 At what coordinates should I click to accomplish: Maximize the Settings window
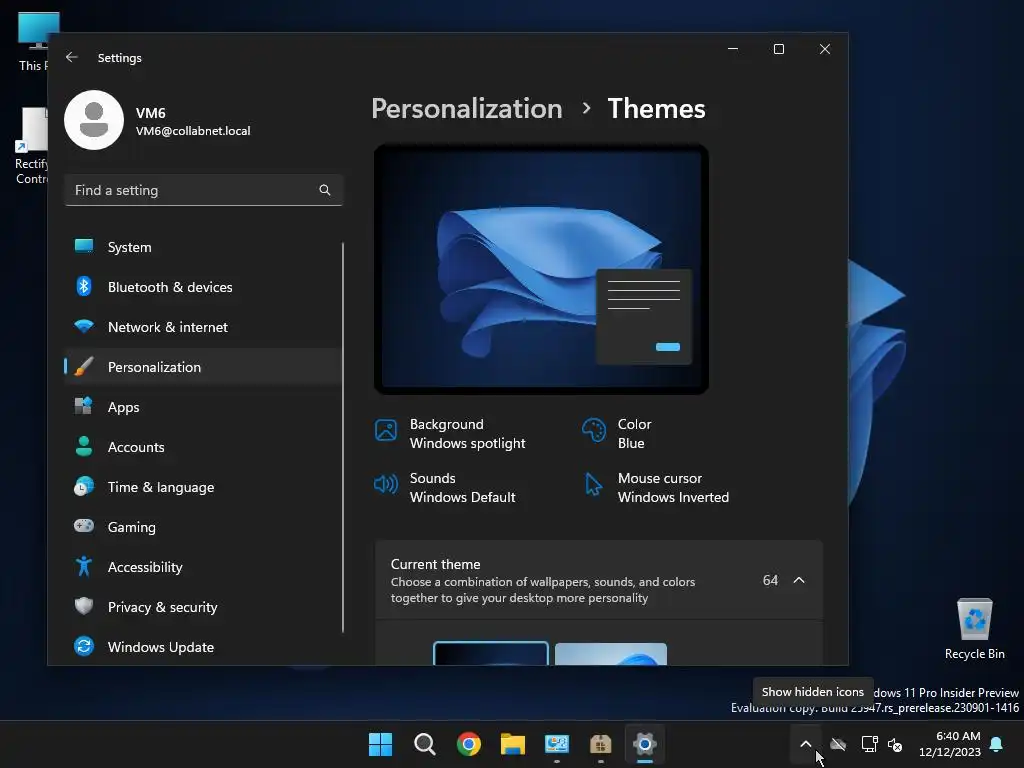(x=778, y=49)
